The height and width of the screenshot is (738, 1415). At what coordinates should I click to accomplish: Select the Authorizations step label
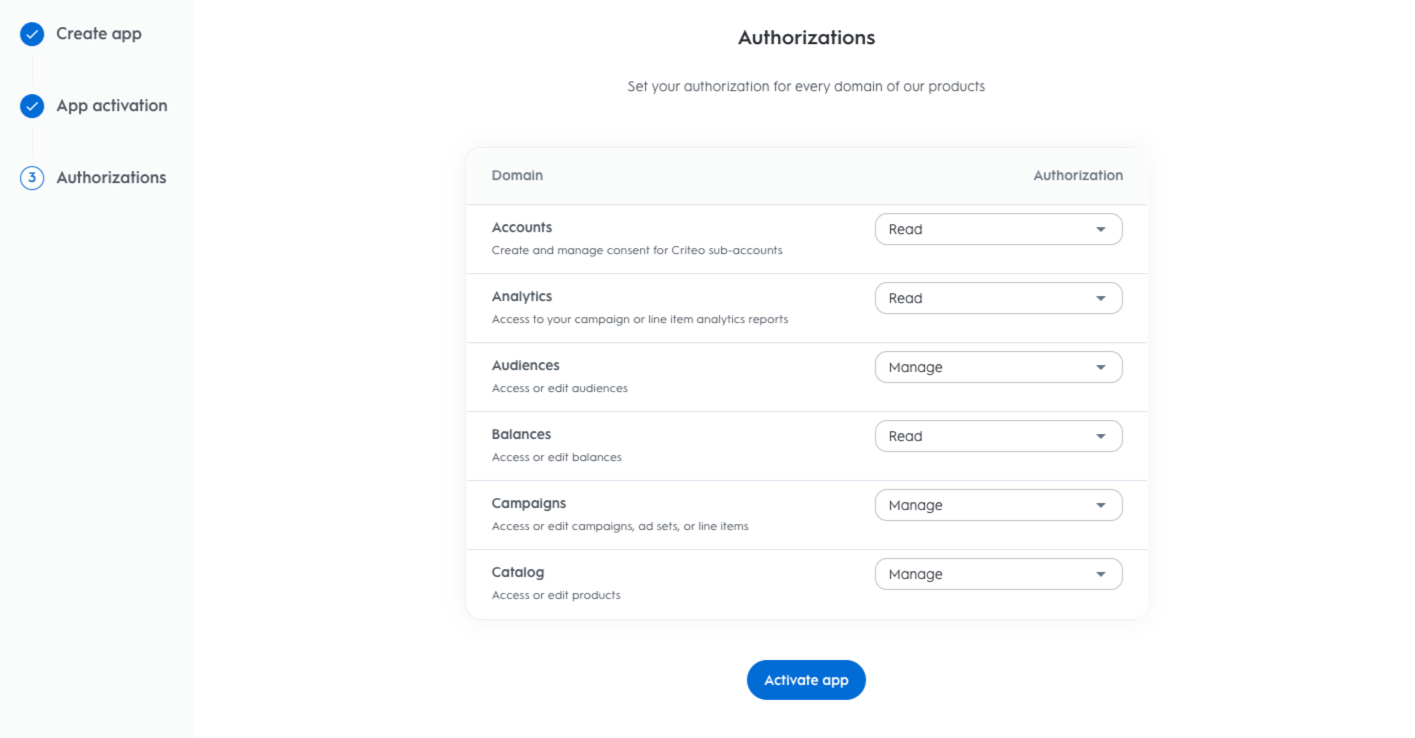tap(111, 178)
